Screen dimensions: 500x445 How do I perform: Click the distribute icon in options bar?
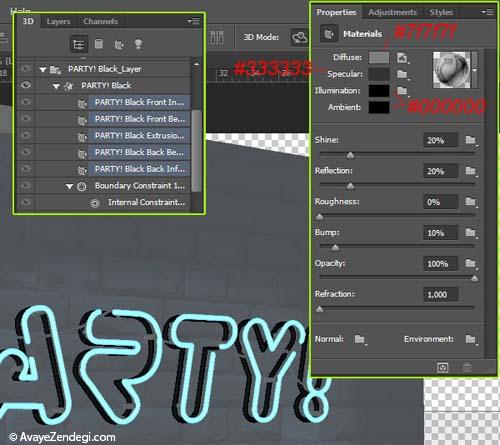pos(217,38)
